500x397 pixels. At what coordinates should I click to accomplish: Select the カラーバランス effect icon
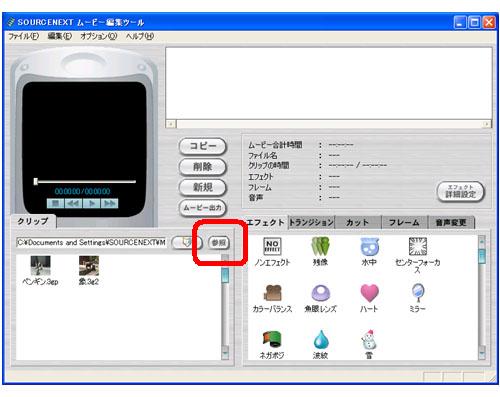(x=272, y=293)
